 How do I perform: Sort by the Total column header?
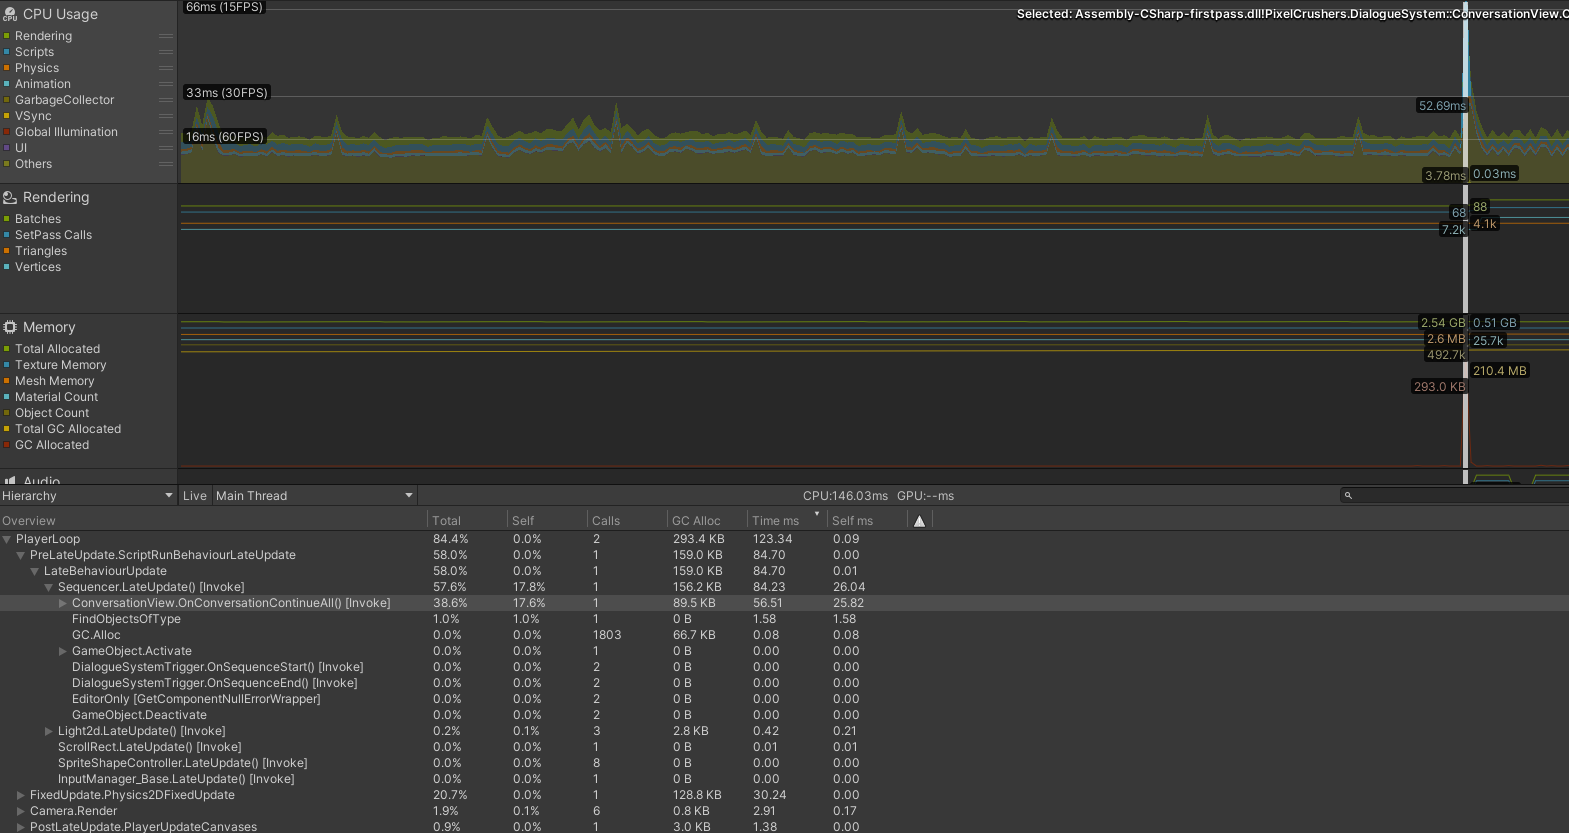467,521
